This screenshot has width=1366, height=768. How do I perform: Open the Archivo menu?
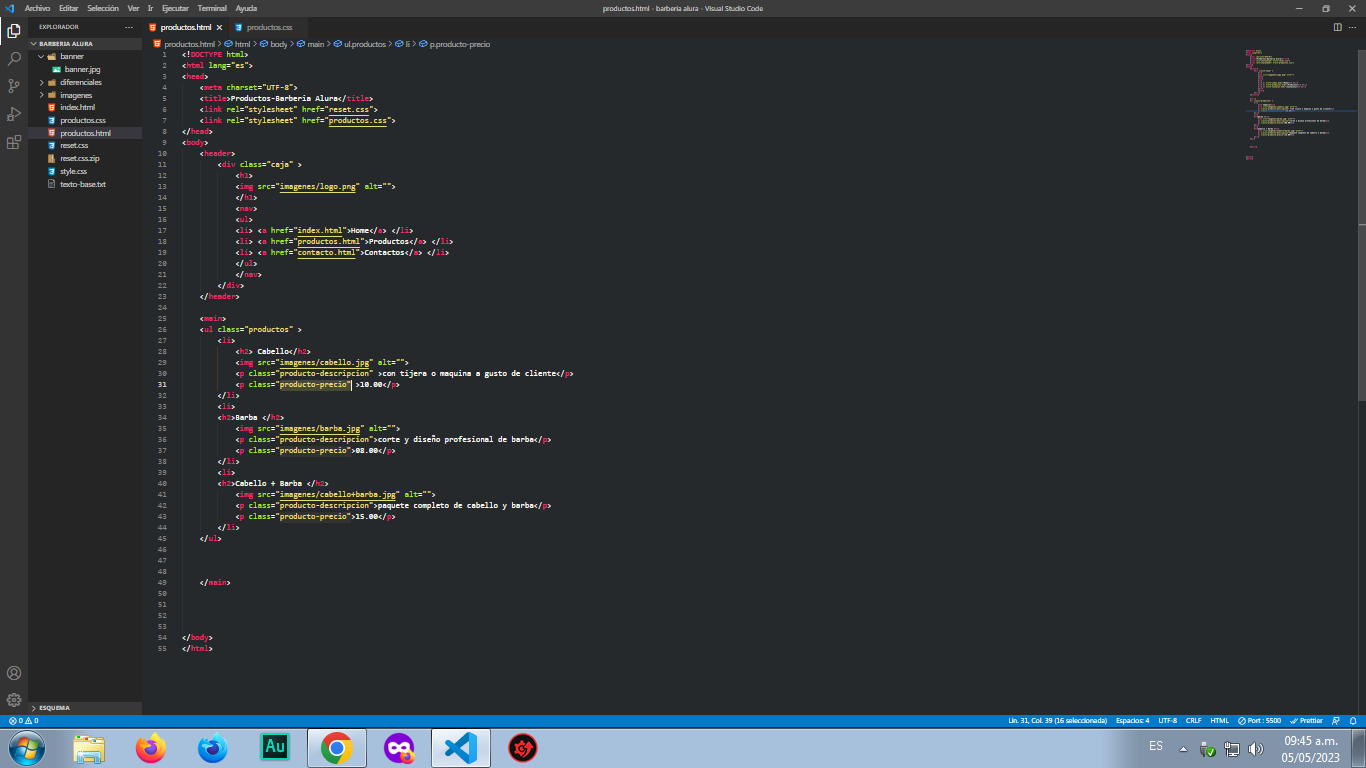coord(38,8)
